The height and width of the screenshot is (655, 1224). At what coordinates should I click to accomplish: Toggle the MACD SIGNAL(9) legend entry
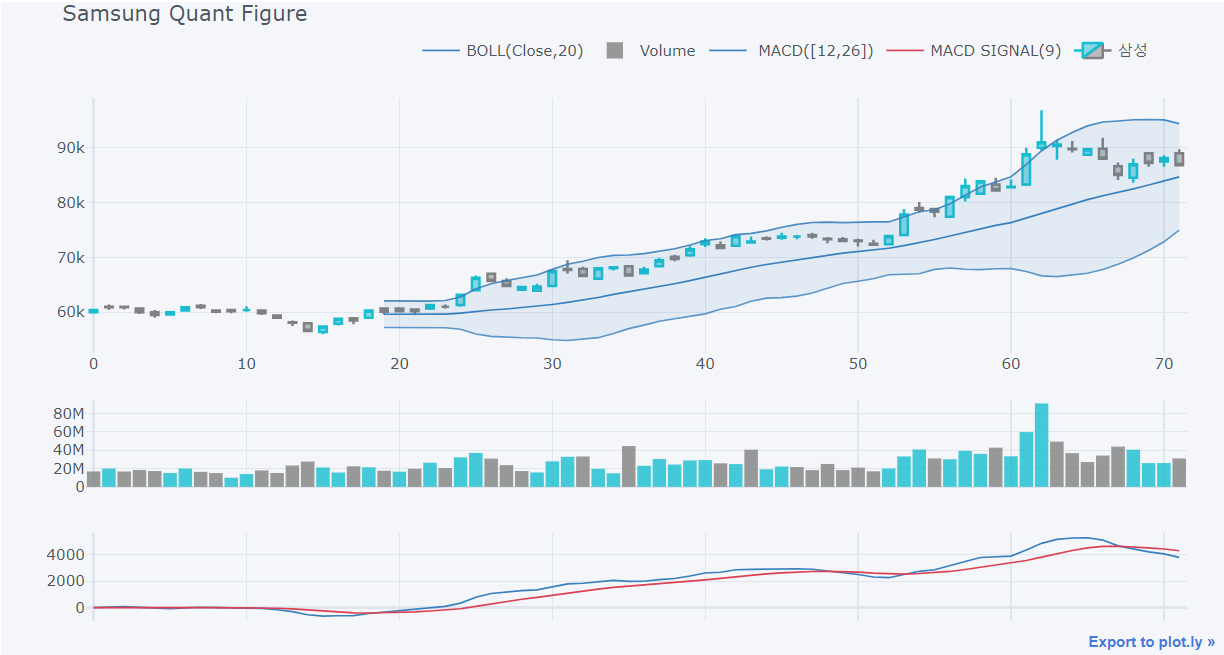[976, 50]
